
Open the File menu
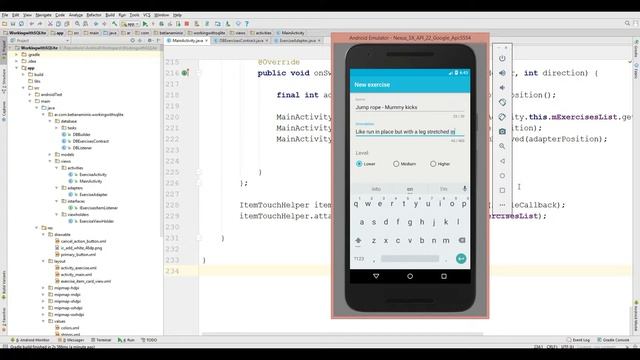coord(5,15)
